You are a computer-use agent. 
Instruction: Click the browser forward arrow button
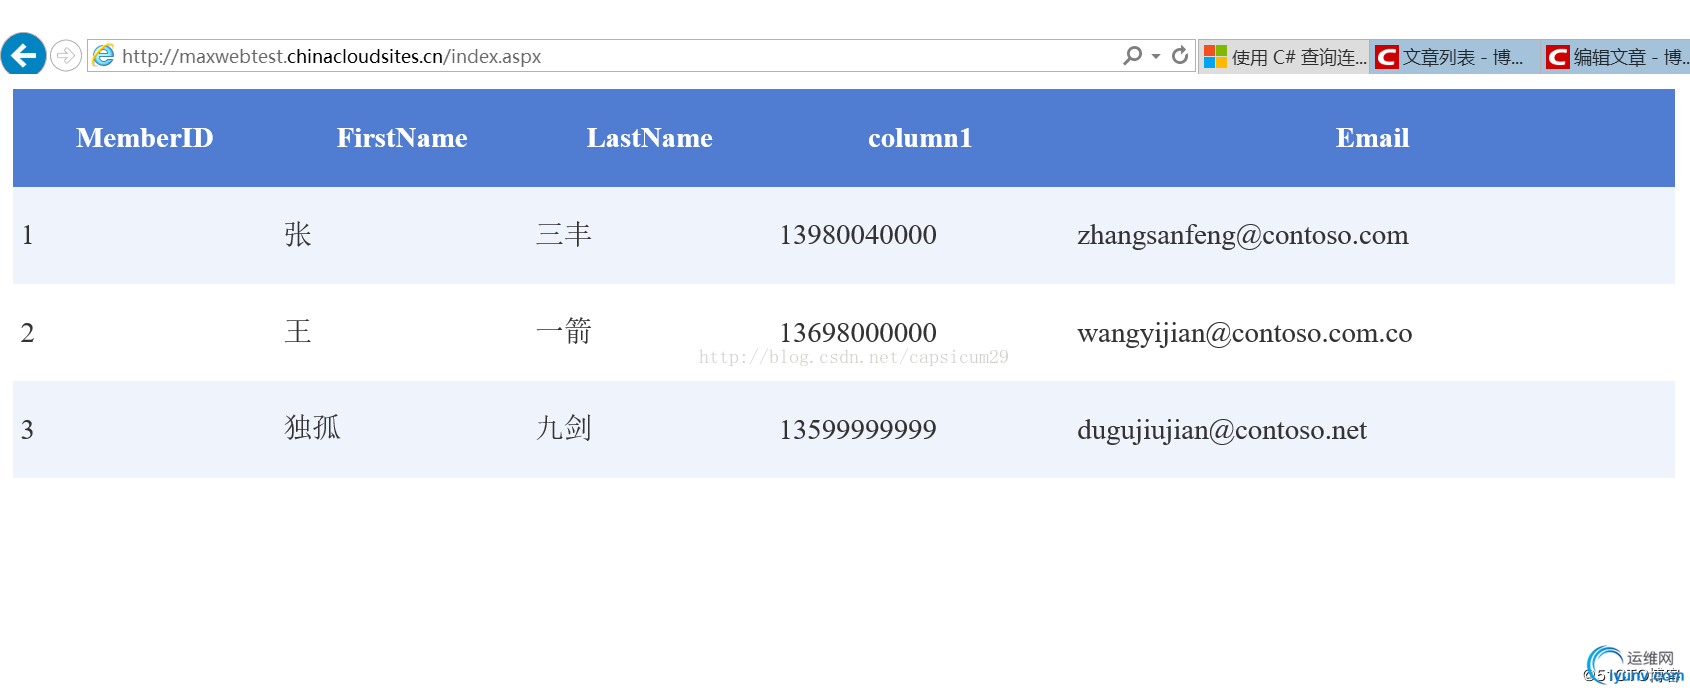65,55
